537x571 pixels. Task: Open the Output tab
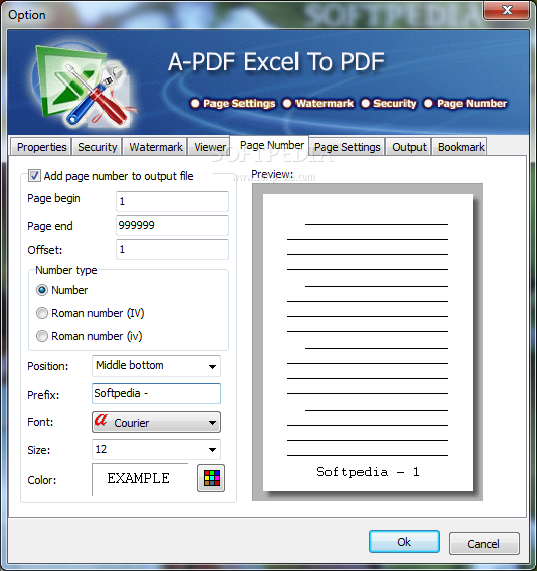[409, 147]
